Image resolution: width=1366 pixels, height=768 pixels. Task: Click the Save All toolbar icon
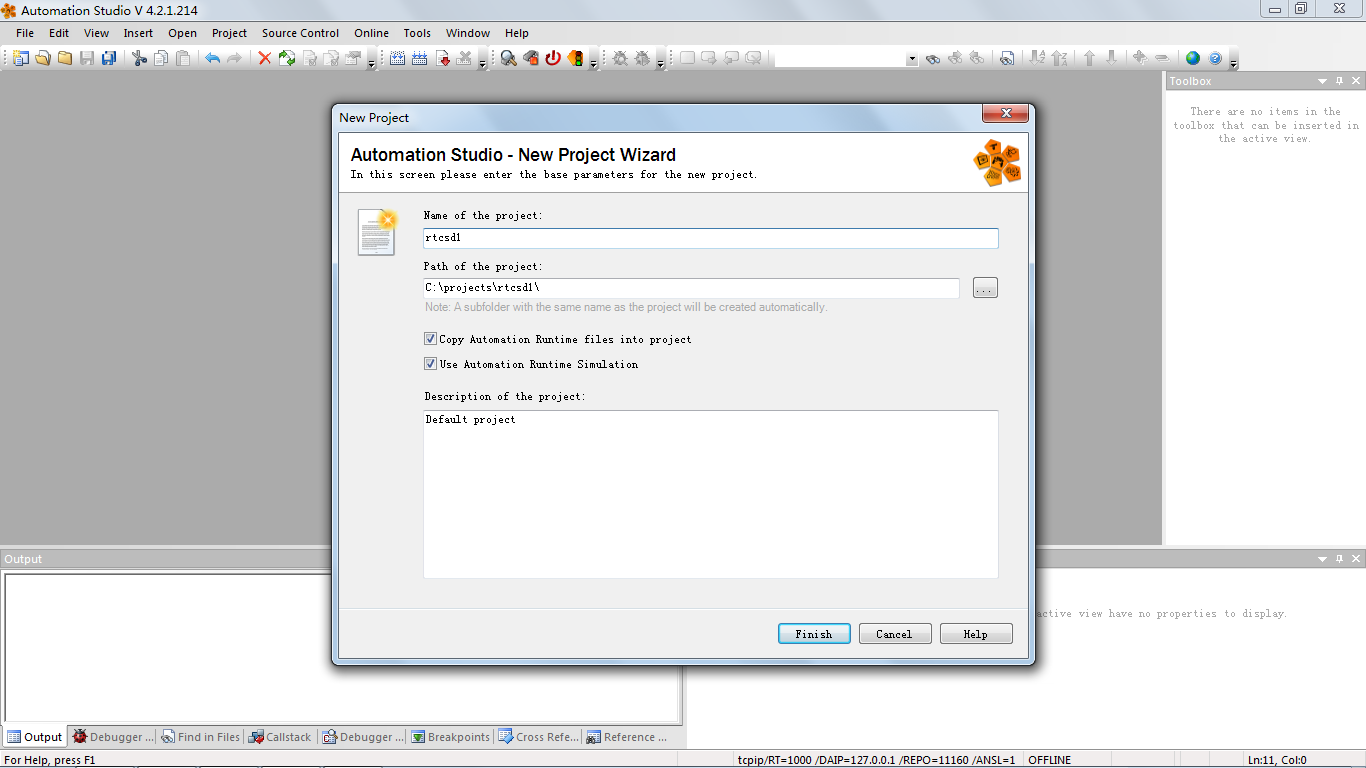tap(109, 58)
